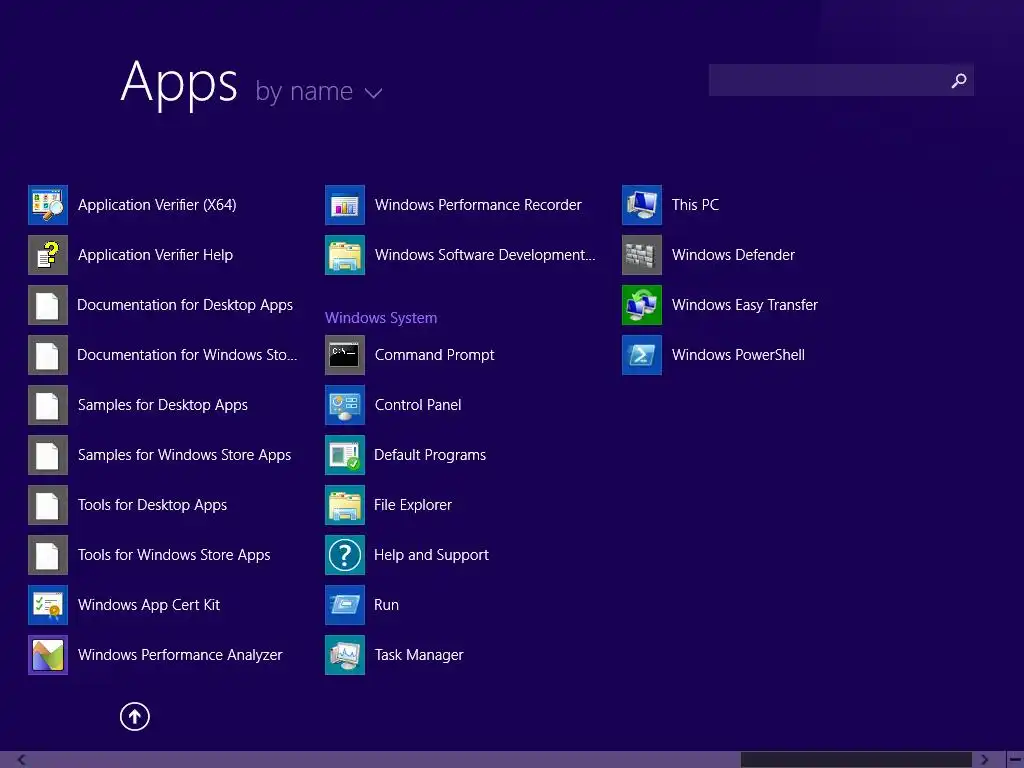Start Windows Easy Transfer icon
This screenshot has height=768, width=1024.
tap(642, 305)
